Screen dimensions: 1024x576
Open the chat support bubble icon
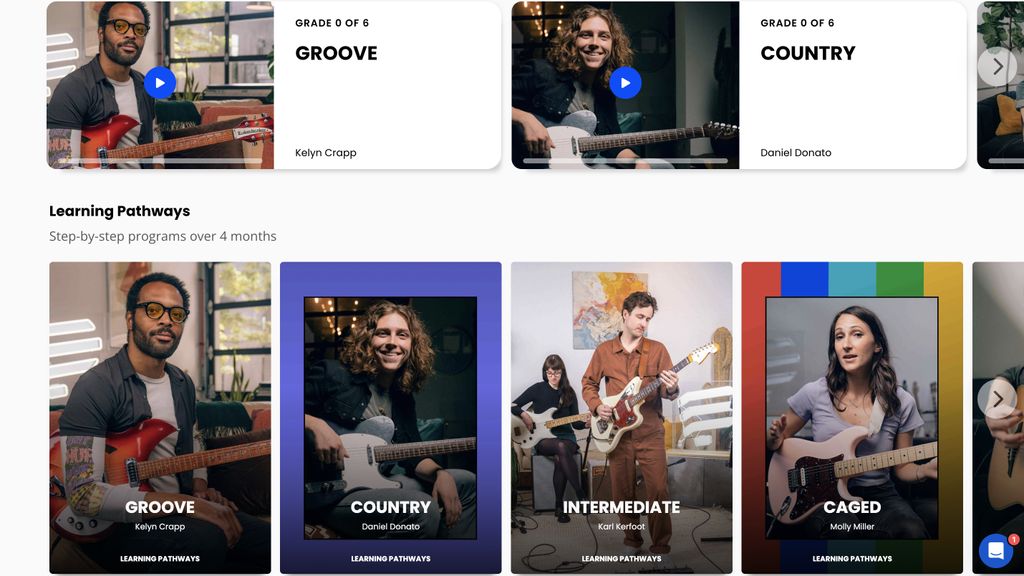coord(996,551)
